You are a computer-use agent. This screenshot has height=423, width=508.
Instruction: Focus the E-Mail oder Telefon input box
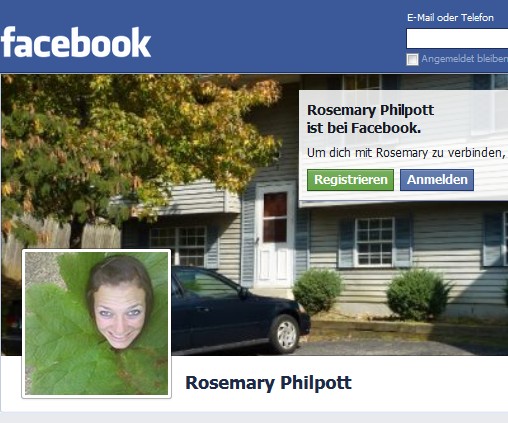pyautogui.click(x=457, y=38)
